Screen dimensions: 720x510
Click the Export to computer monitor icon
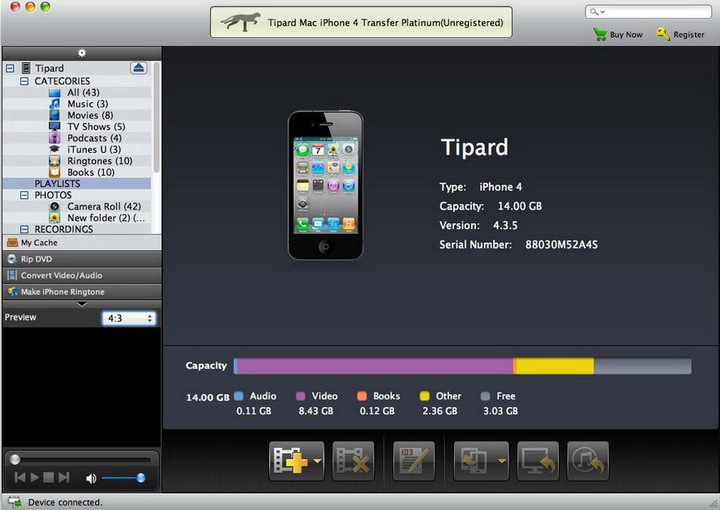[538, 460]
